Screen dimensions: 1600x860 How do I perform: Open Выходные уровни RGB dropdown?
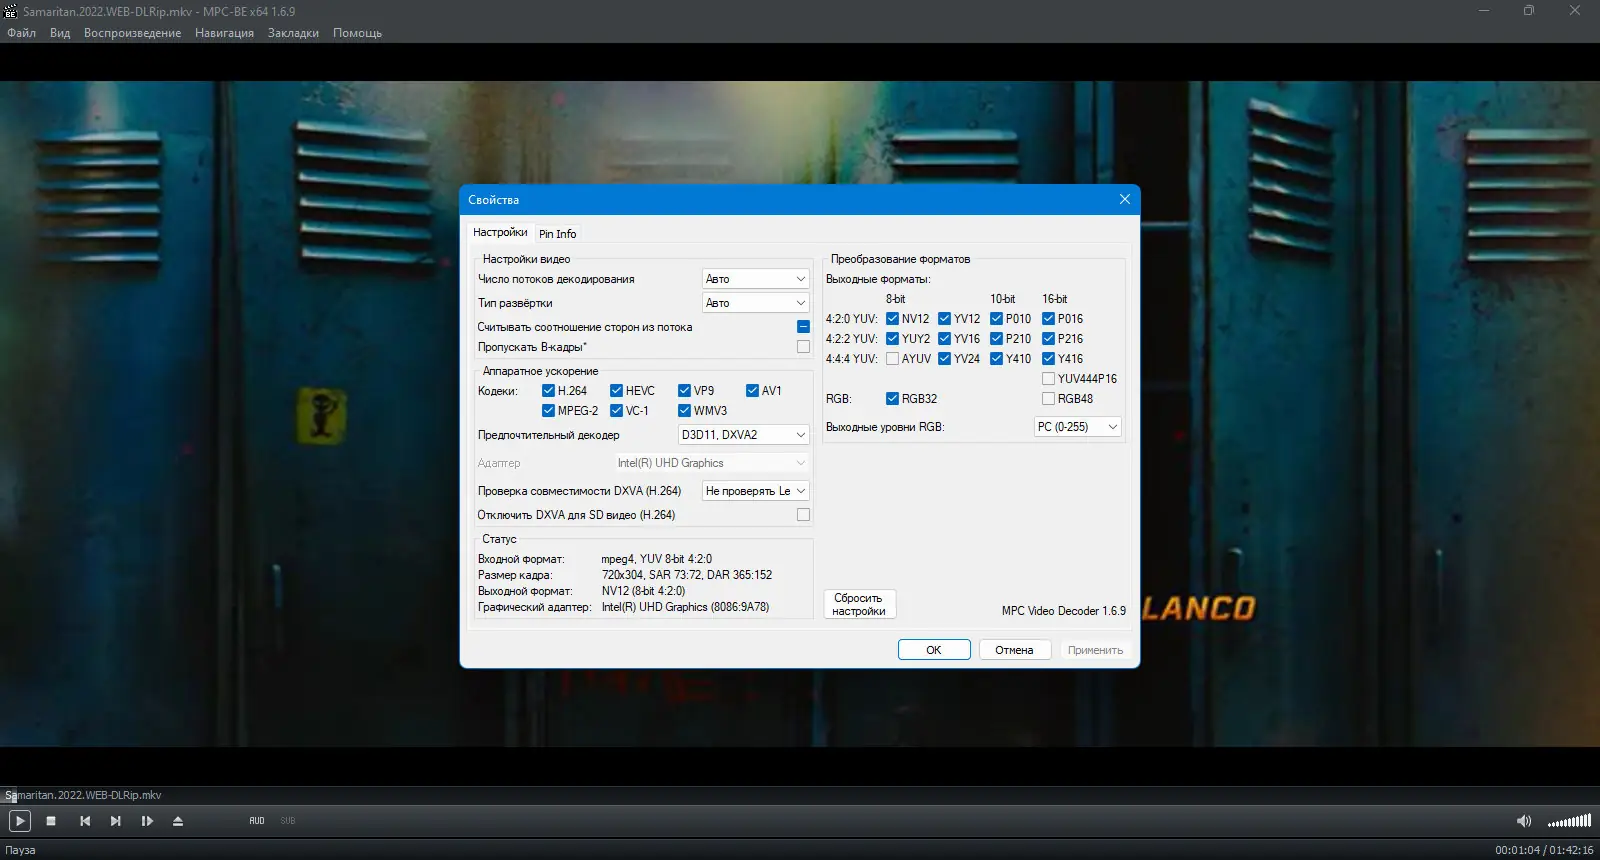[x=1077, y=427]
